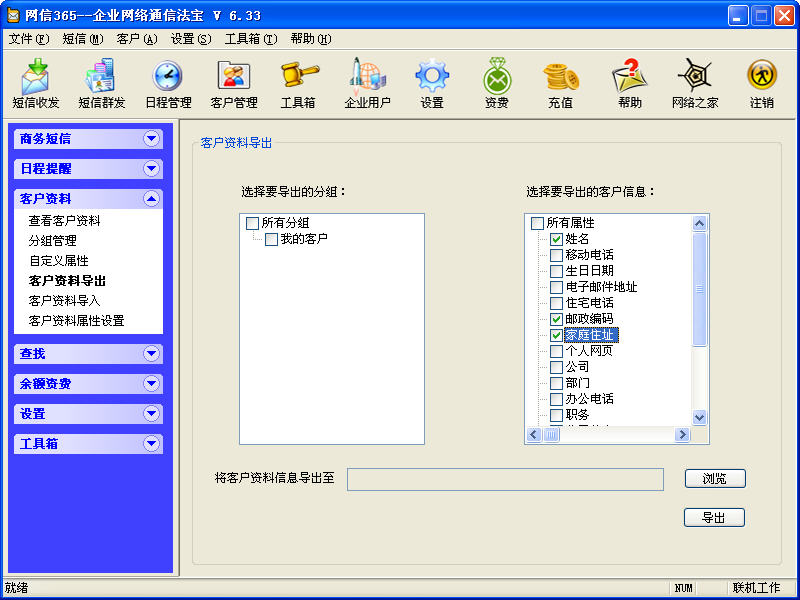Open 自定义属性 in sidebar
The image size is (800, 600).
pyautogui.click(x=59, y=261)
